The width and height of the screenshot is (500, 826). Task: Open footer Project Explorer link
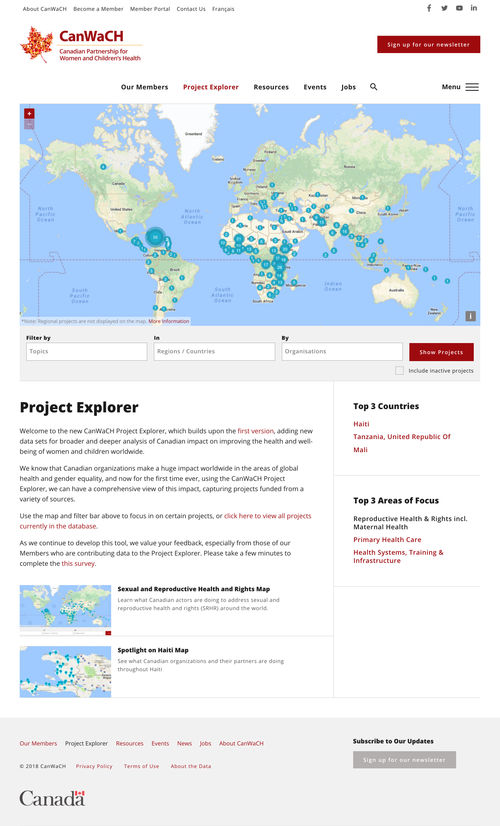[86, 743]
